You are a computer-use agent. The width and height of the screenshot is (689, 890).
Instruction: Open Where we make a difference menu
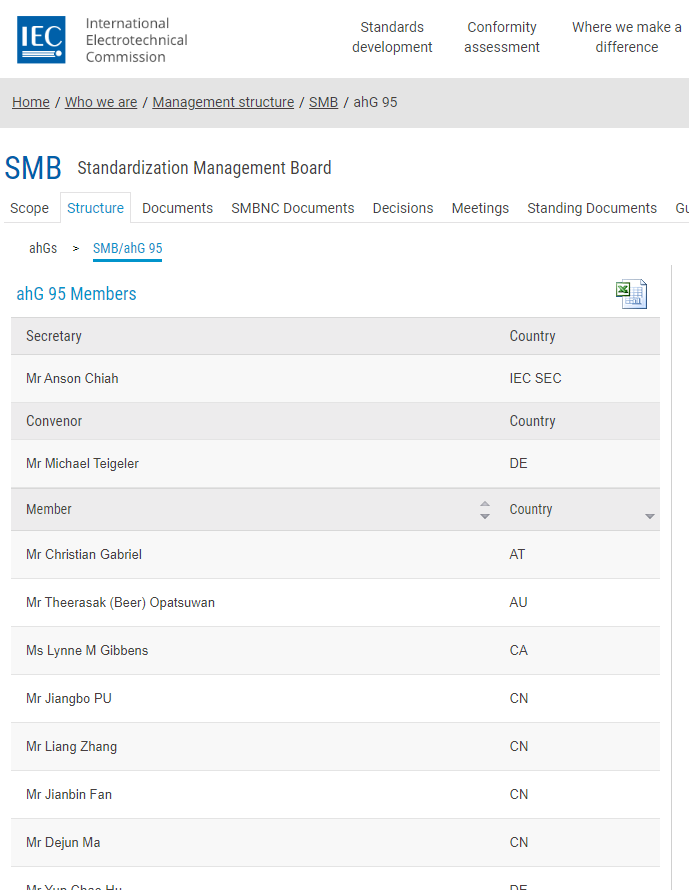tap(627, 37)
